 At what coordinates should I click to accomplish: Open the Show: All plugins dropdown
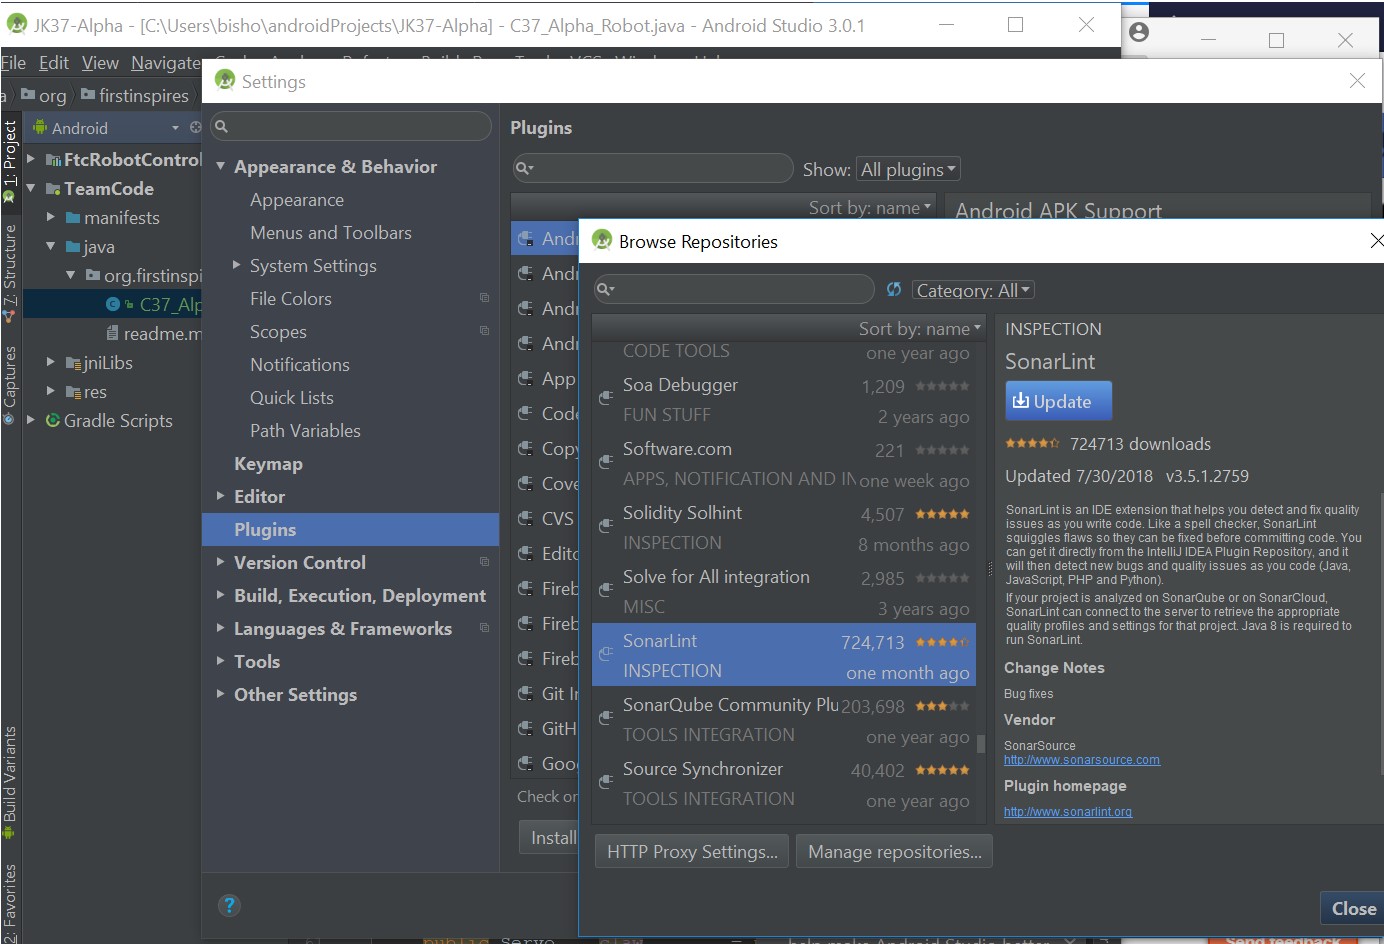tap(909, 169)
